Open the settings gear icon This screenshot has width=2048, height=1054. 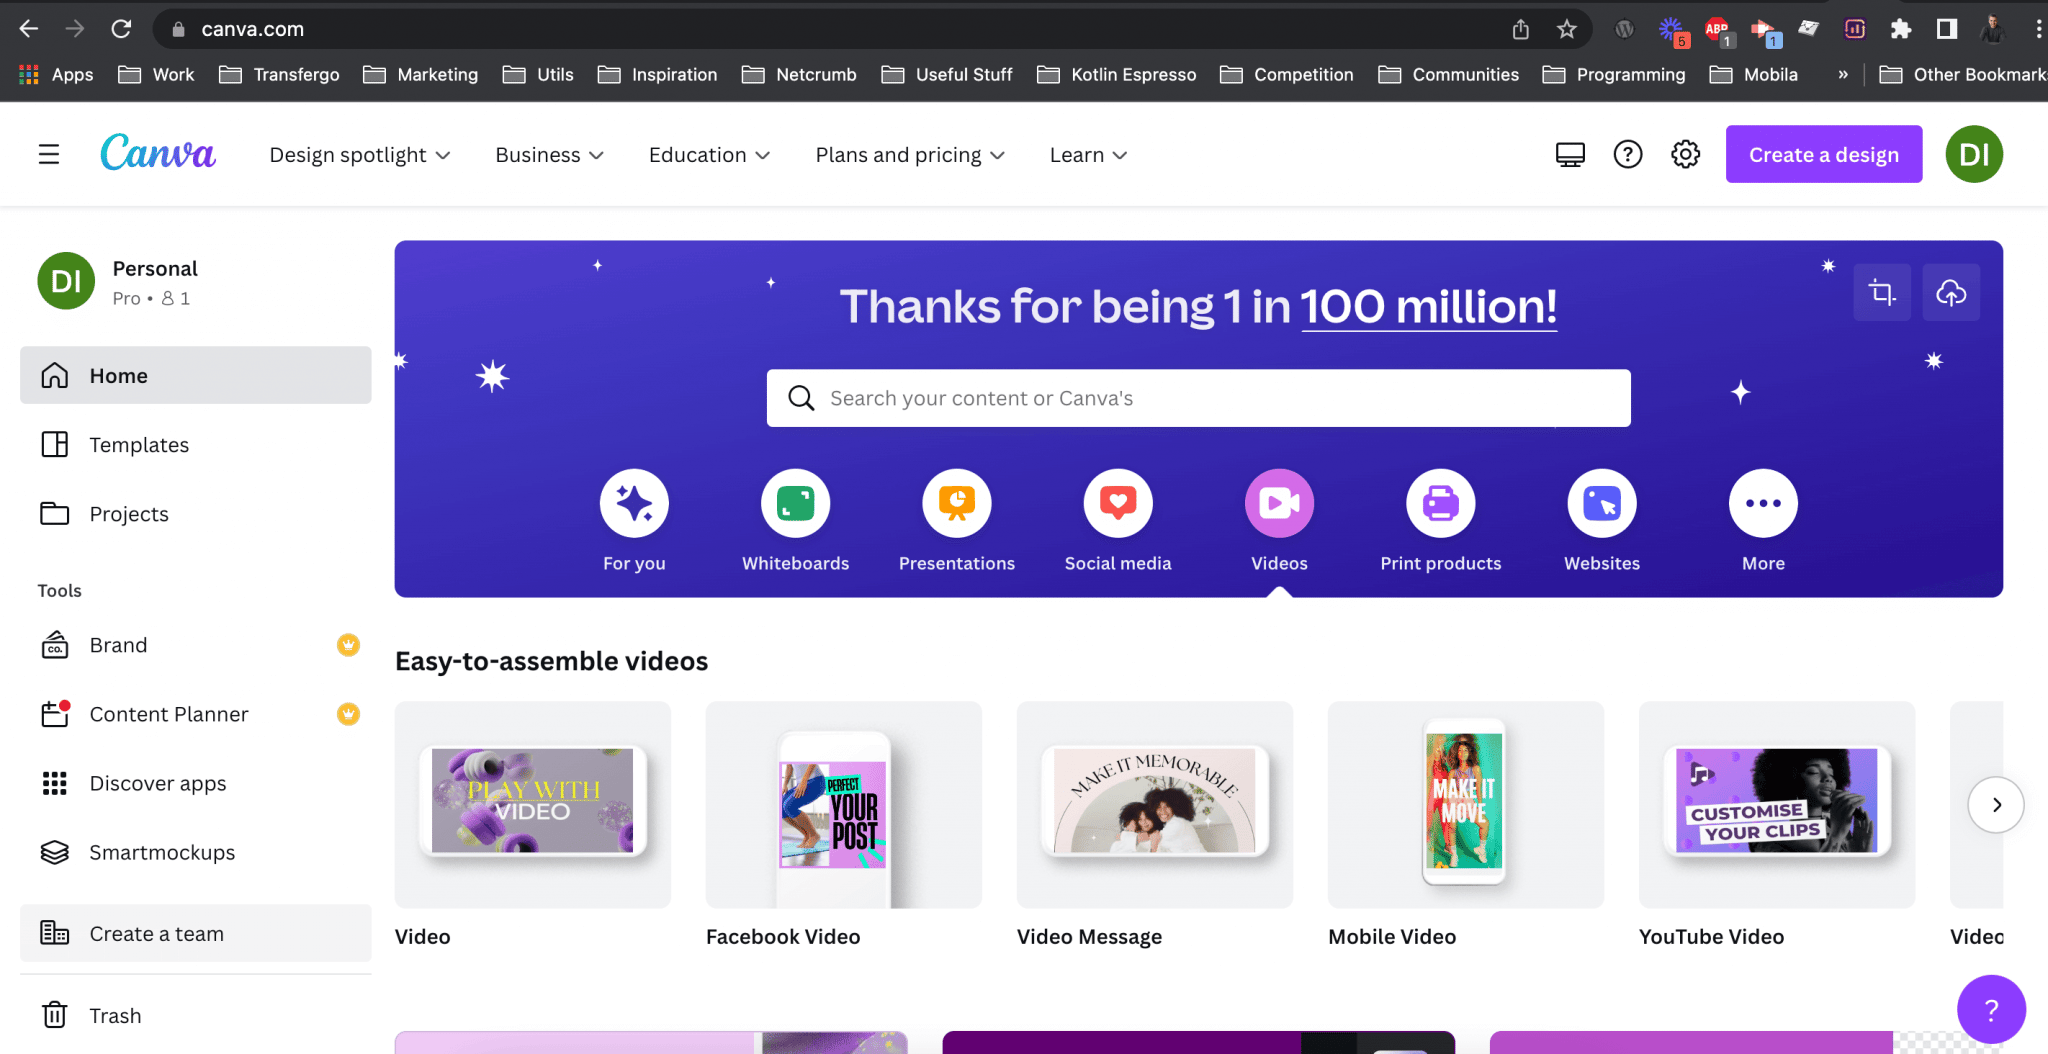click(1685, 155)
